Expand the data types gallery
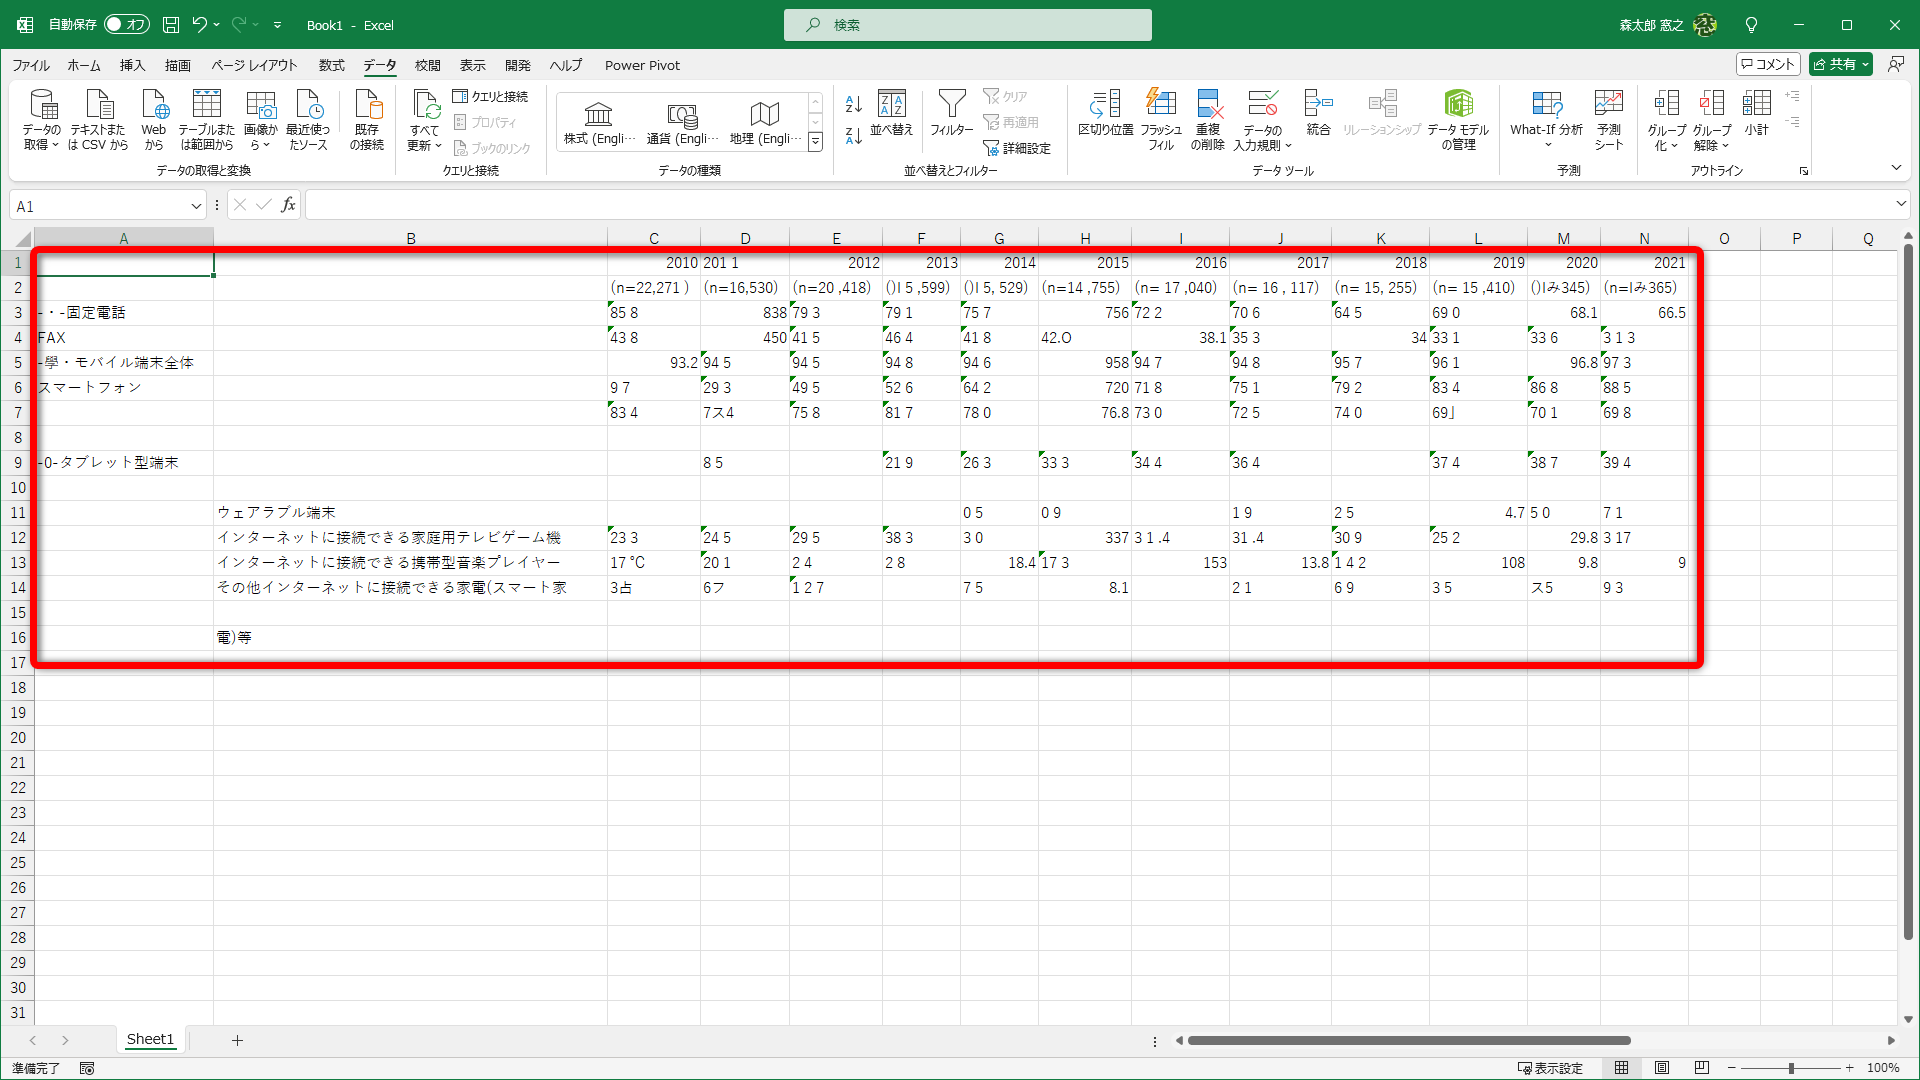The height and width of the screenshot is (1080, 1920). [815, 142]
